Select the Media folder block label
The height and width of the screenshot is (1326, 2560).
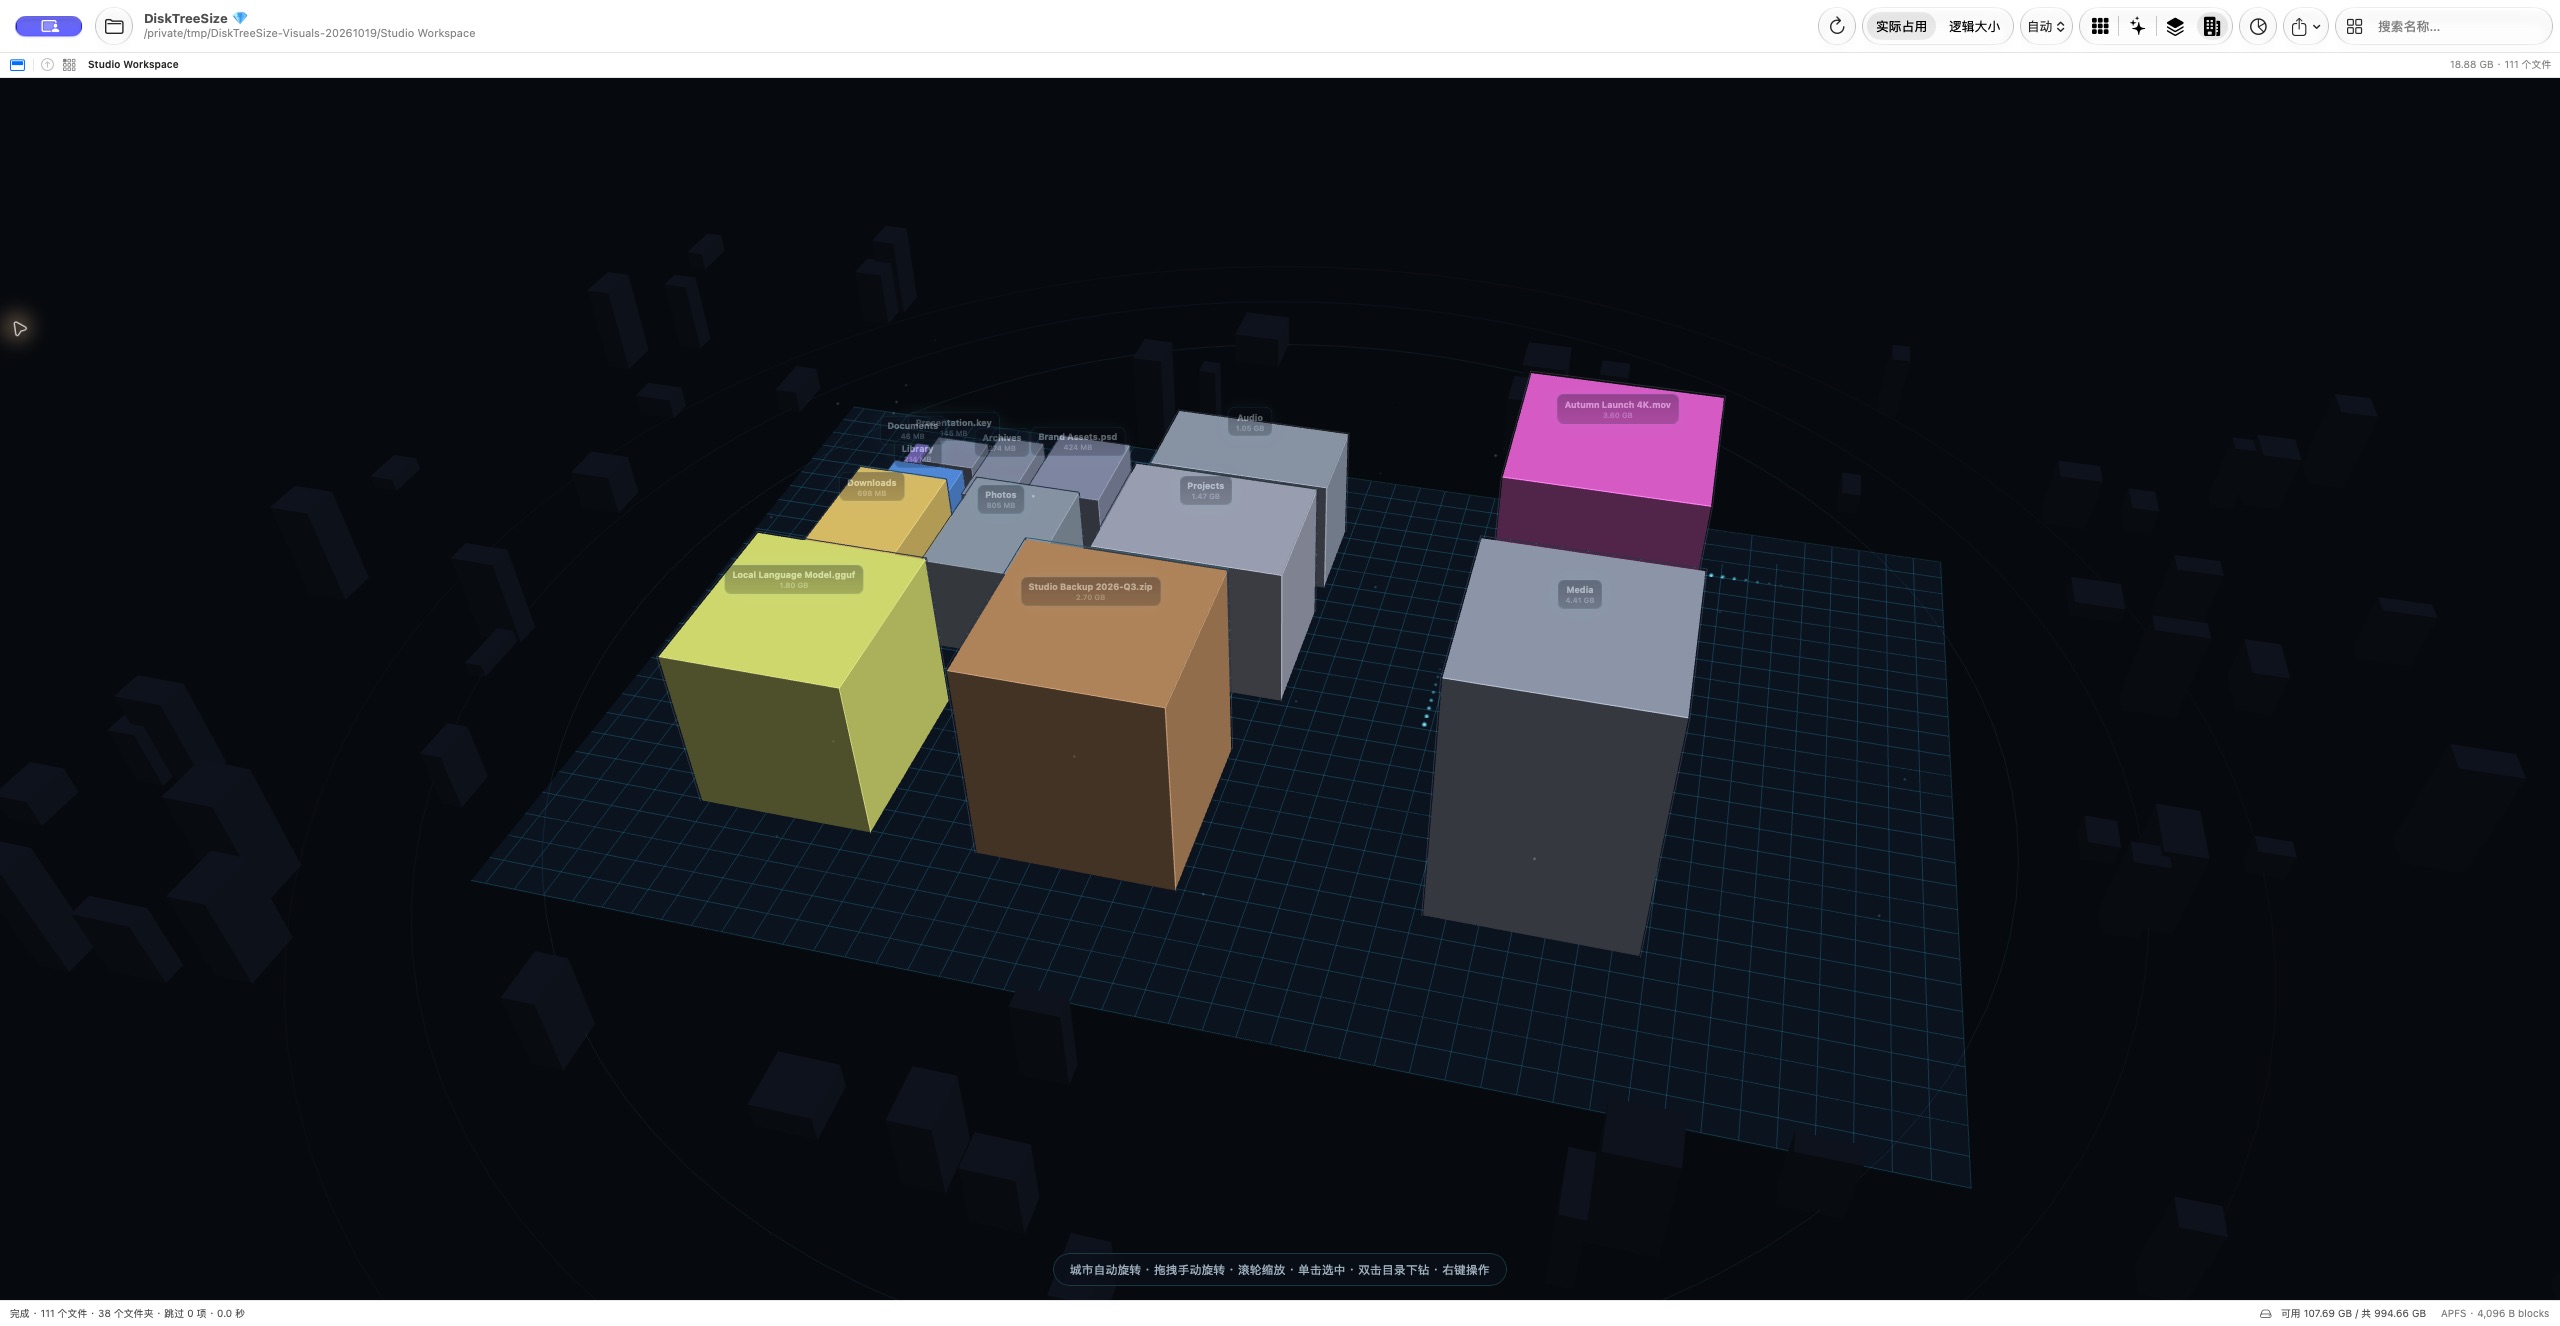coord(1579,594)
